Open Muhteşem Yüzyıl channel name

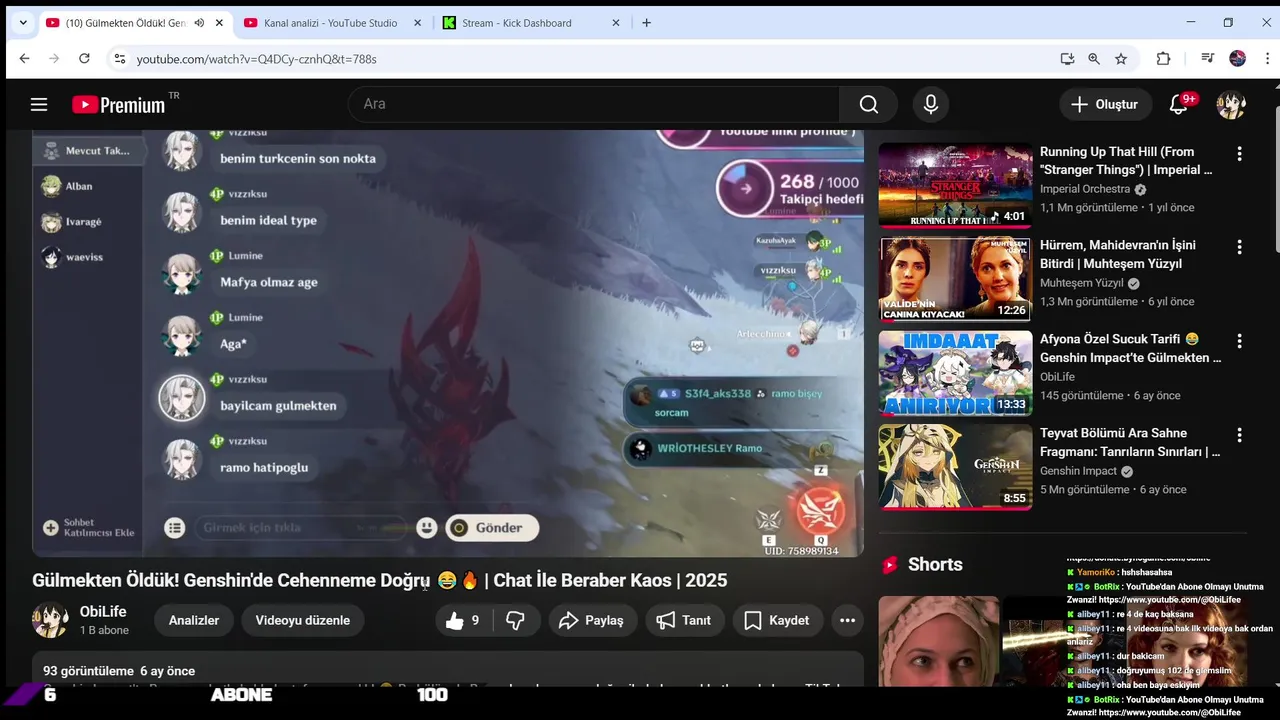click(1082, 283)
